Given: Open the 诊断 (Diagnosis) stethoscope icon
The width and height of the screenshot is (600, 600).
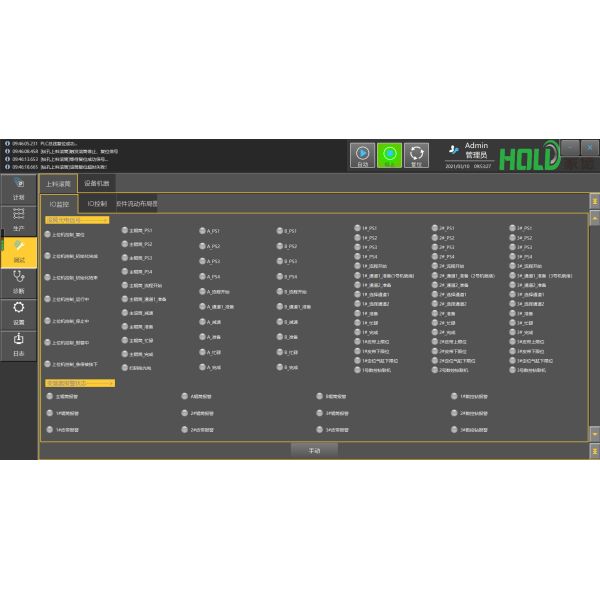Looking at the screenshot, I should pos(18,281).
